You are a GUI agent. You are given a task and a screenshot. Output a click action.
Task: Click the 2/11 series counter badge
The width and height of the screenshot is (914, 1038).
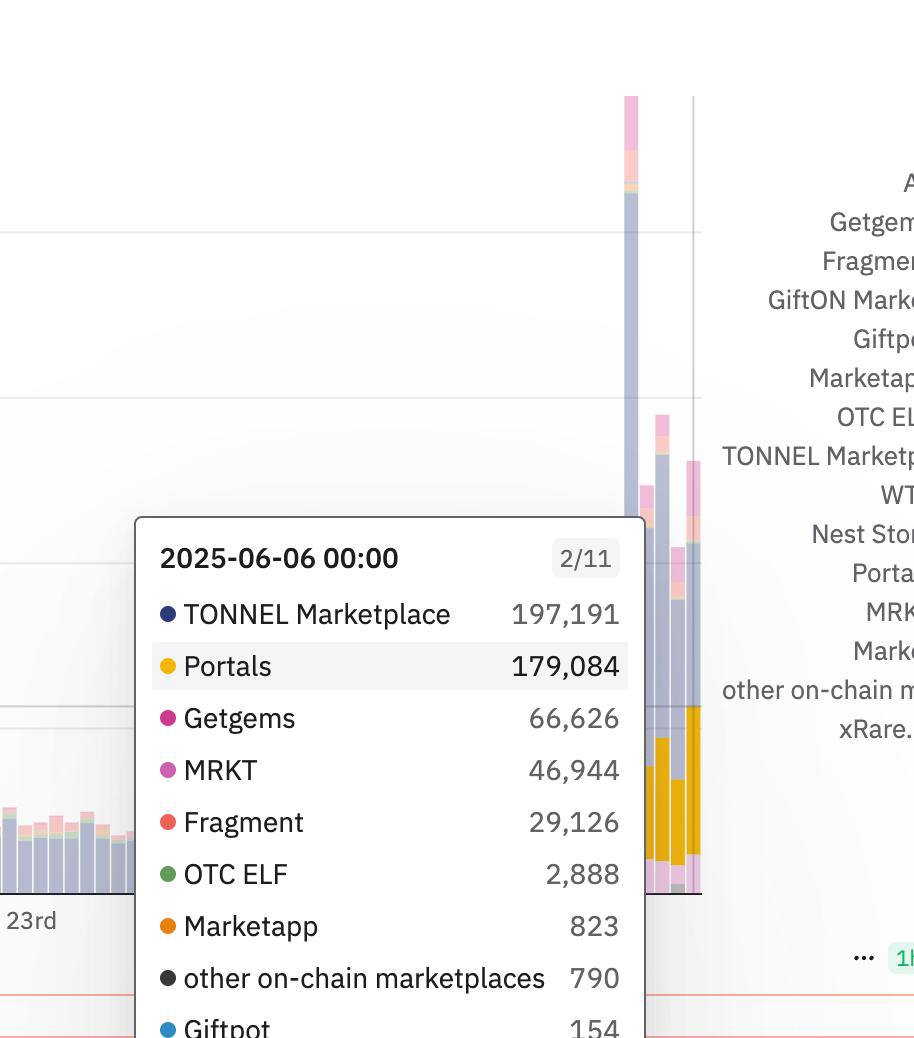586,559
